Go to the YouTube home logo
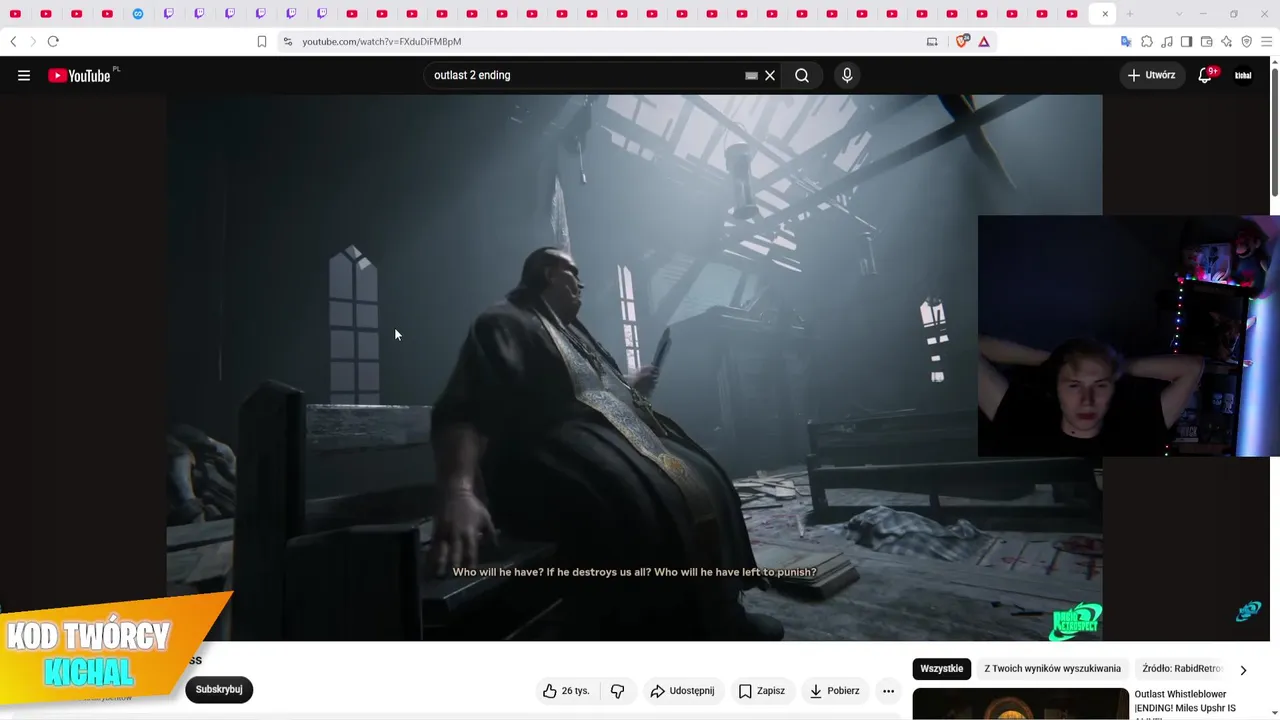 click(79, 76)
